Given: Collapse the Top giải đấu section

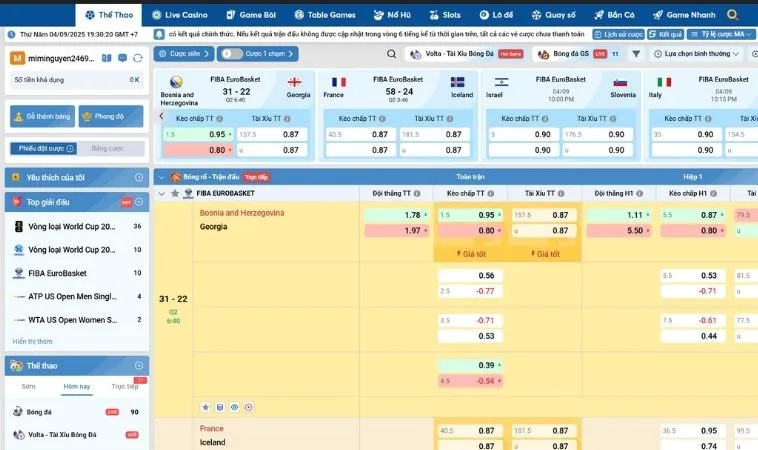Looking at the screenshot, I should pos(140,202).
